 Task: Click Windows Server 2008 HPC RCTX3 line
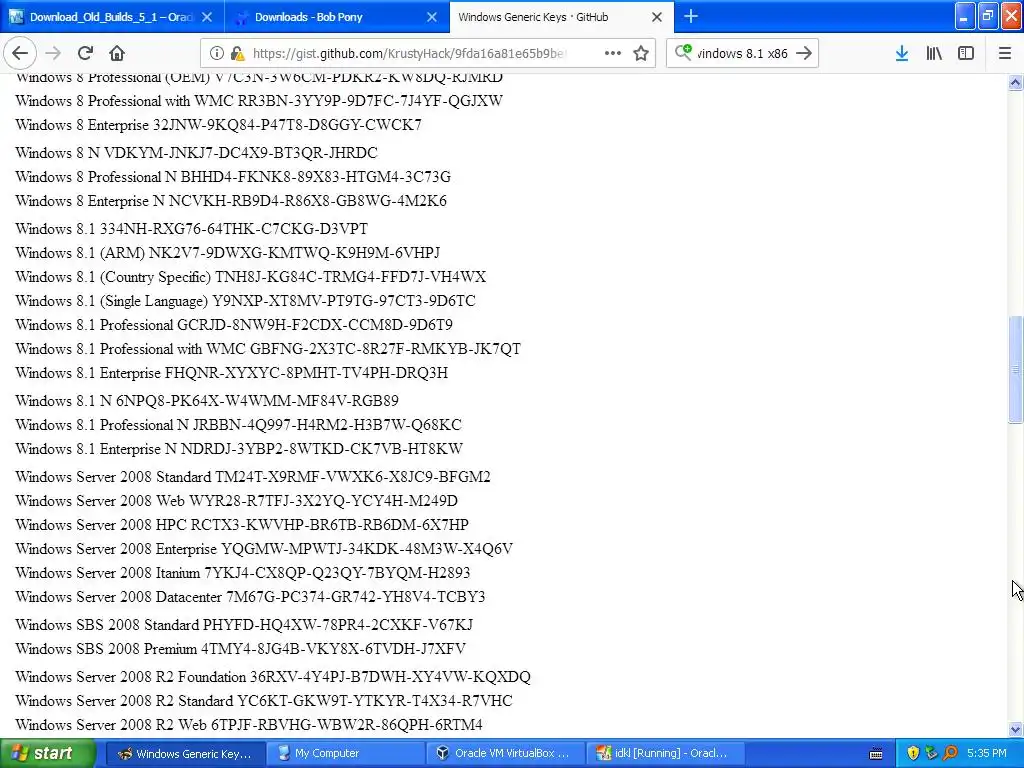click(242, 526)
